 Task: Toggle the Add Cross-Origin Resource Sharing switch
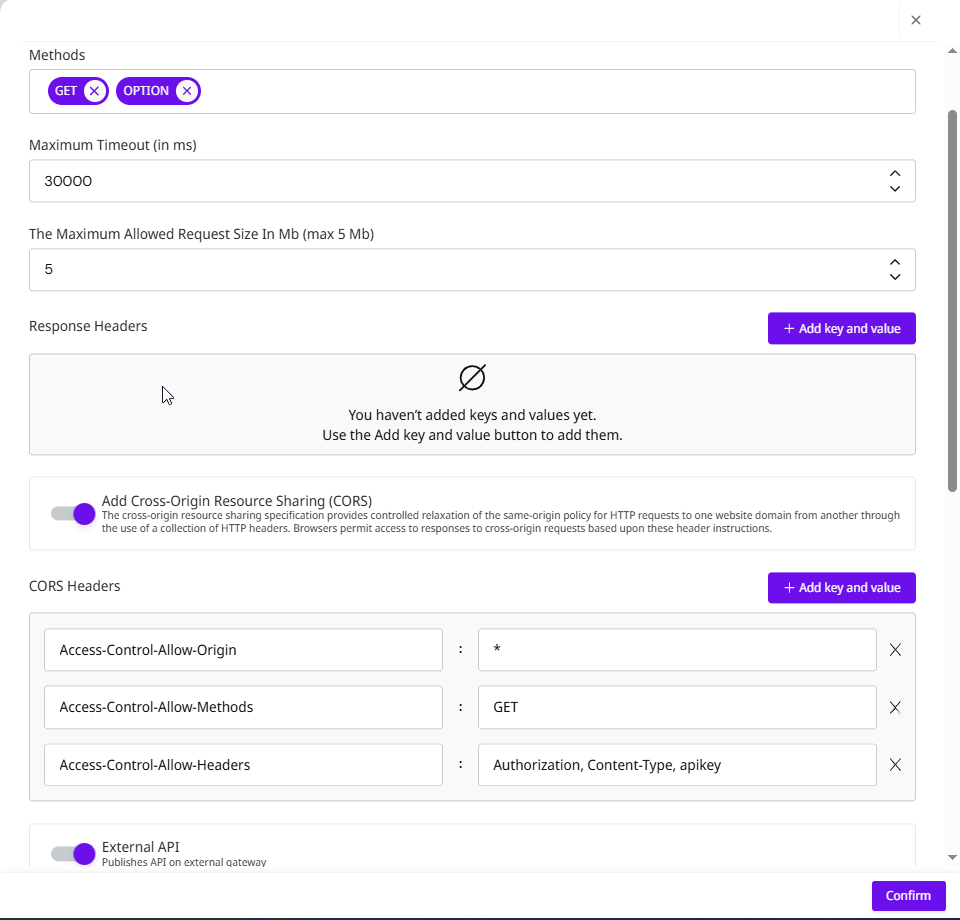(x=73, y=514)
